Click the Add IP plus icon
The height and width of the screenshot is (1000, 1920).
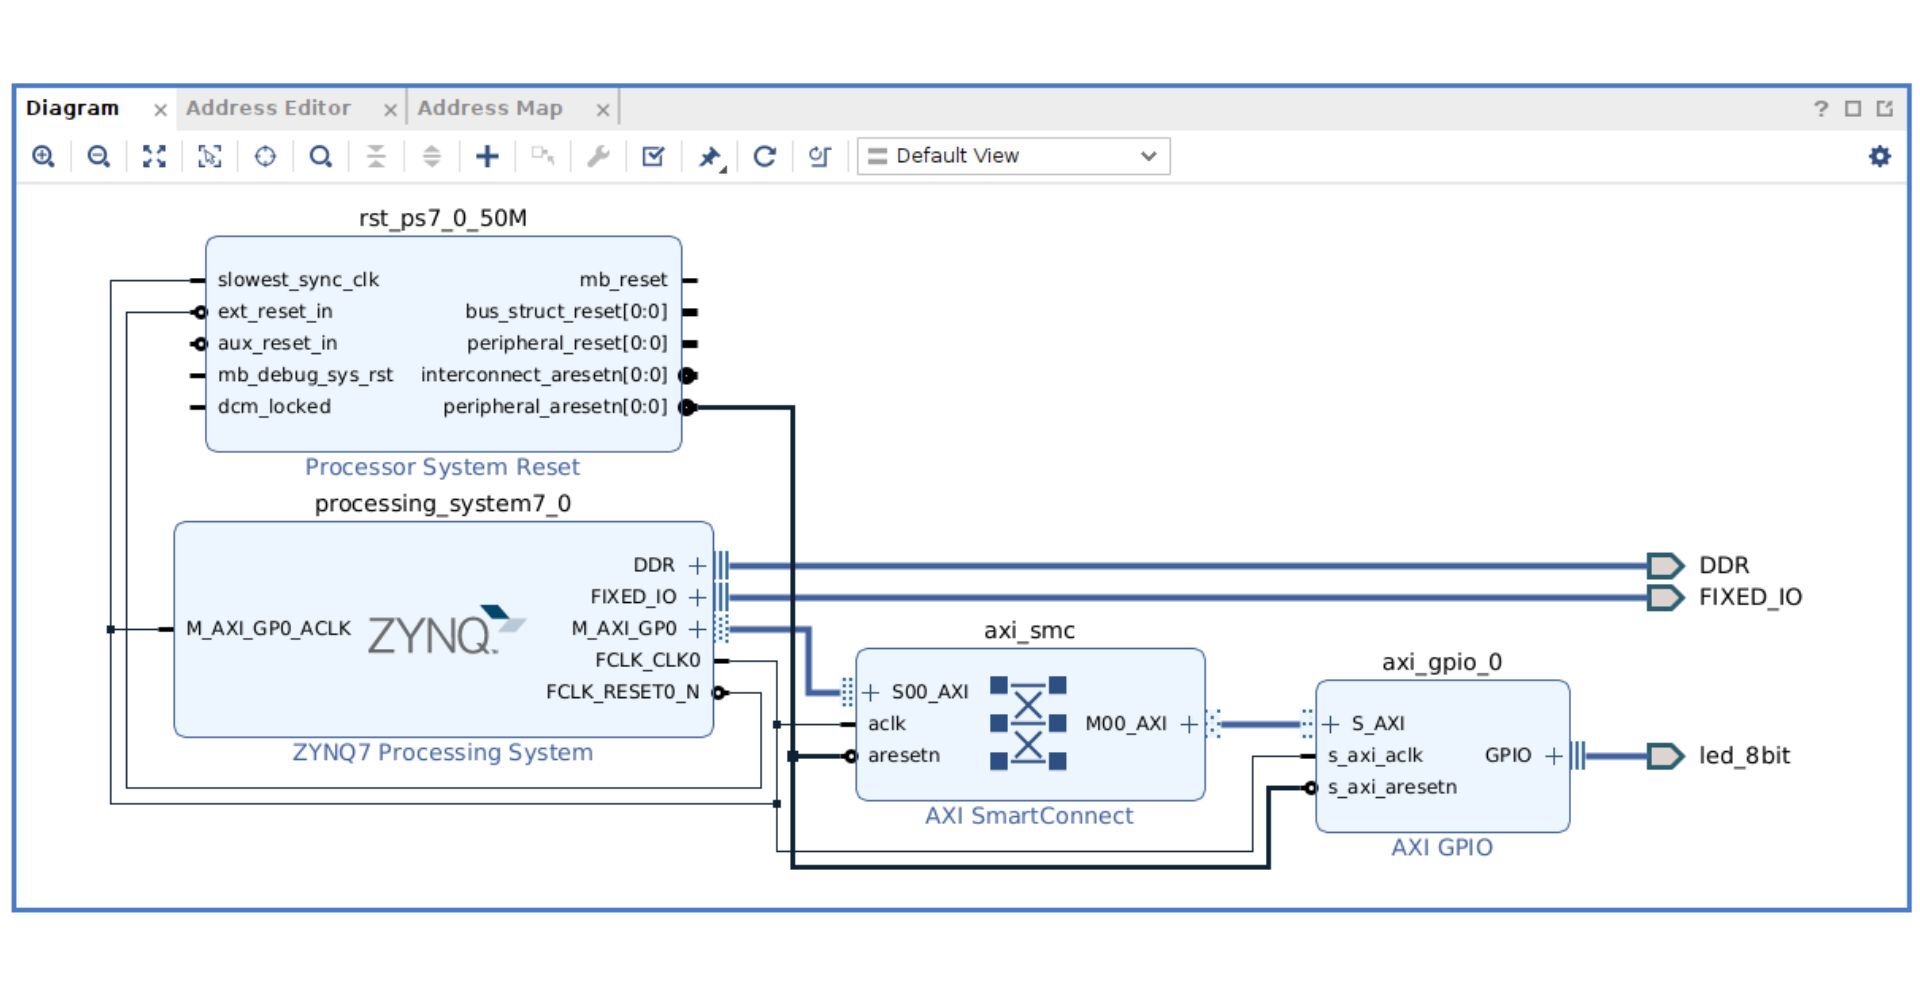[487, 156]
